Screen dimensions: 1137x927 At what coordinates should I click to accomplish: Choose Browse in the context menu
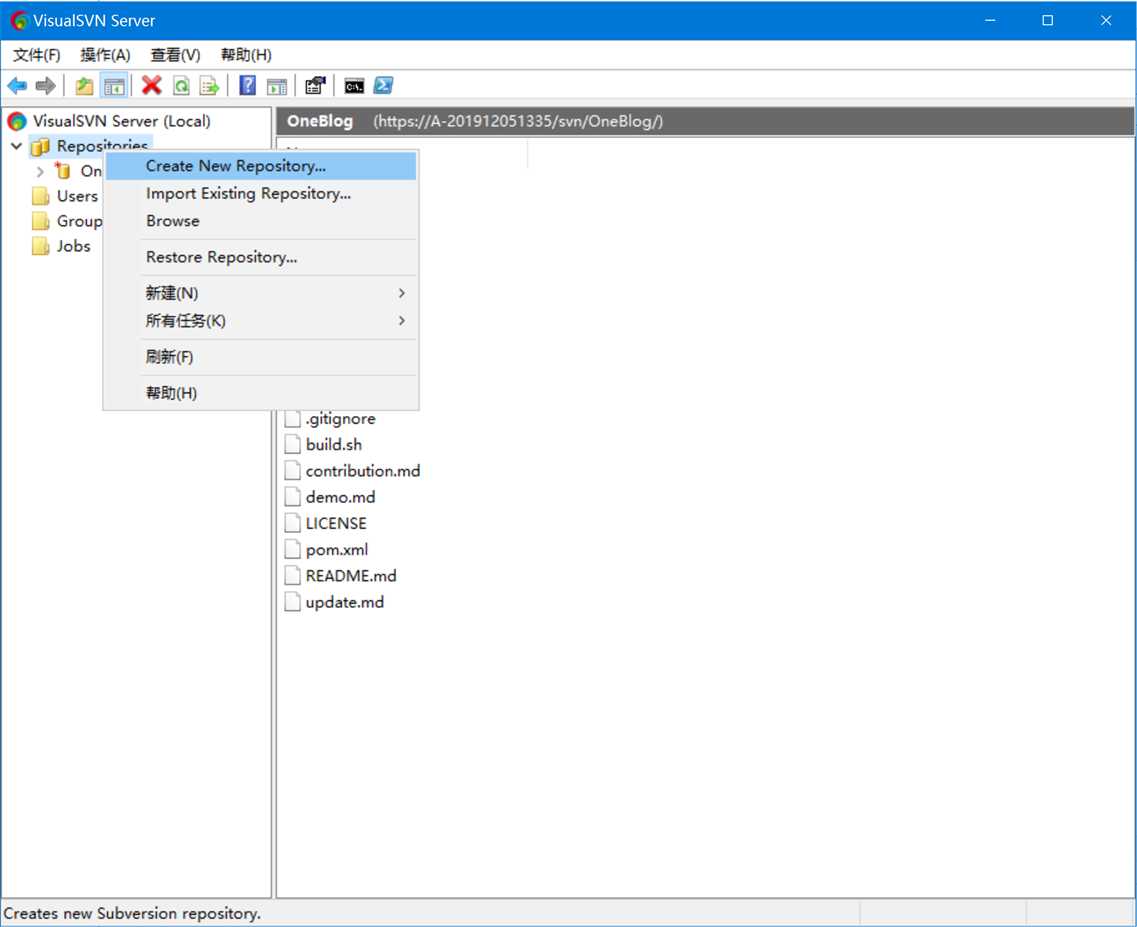[261, 221]
